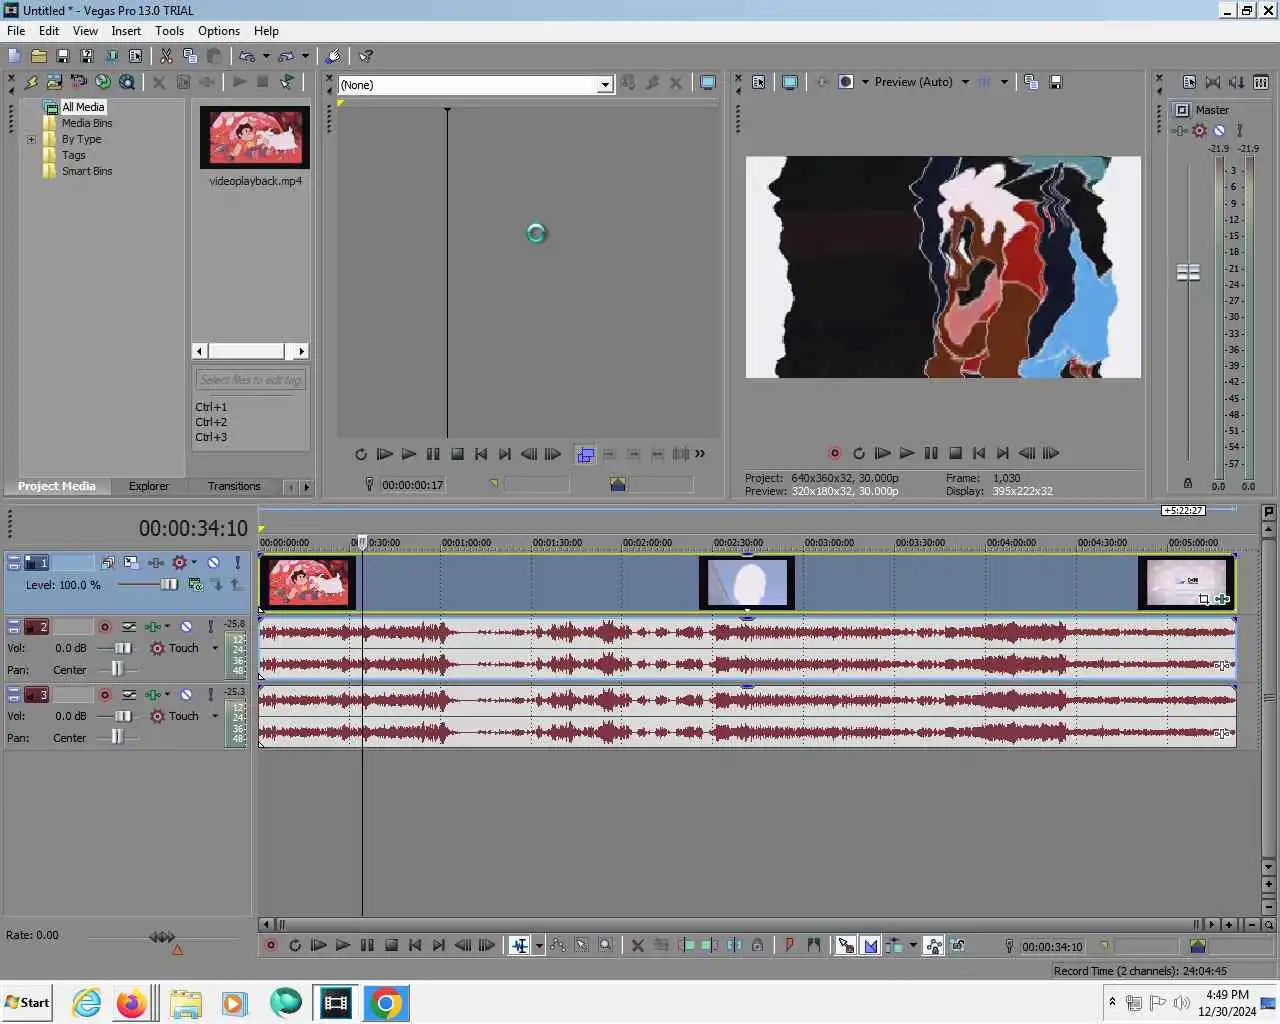Click the Vol slider on audio track 2

click(122, 648)
